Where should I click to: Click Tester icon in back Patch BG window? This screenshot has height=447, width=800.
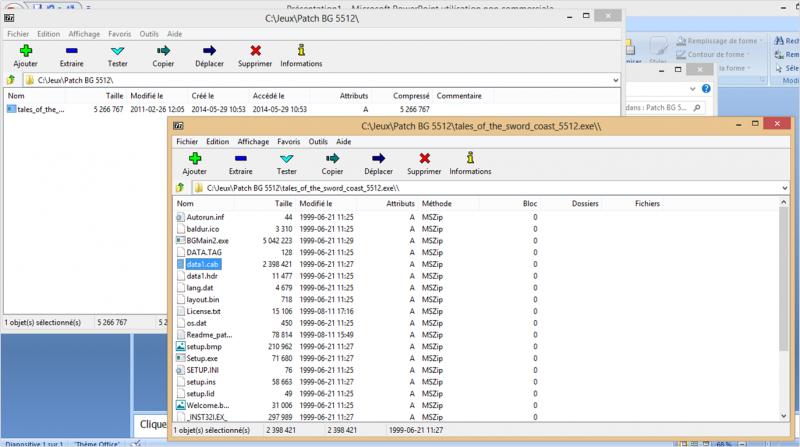117,51
